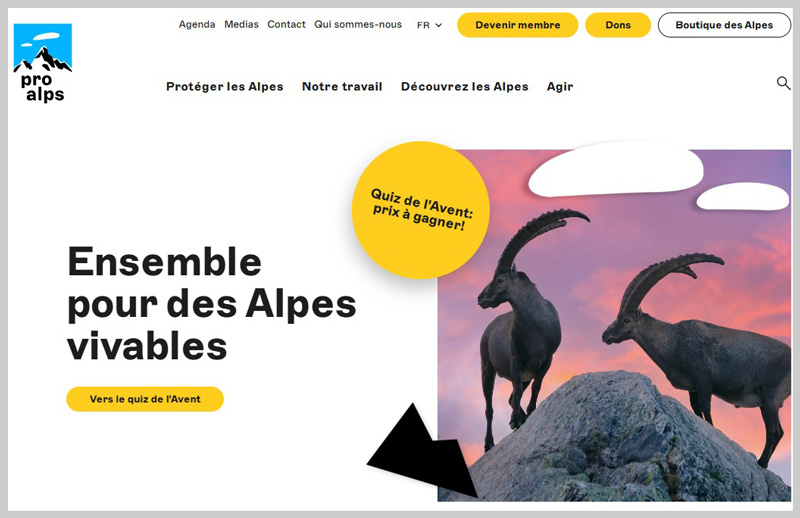Open Découvrez les Alpes menu
The image size is (800, 518).
[464, 87]
